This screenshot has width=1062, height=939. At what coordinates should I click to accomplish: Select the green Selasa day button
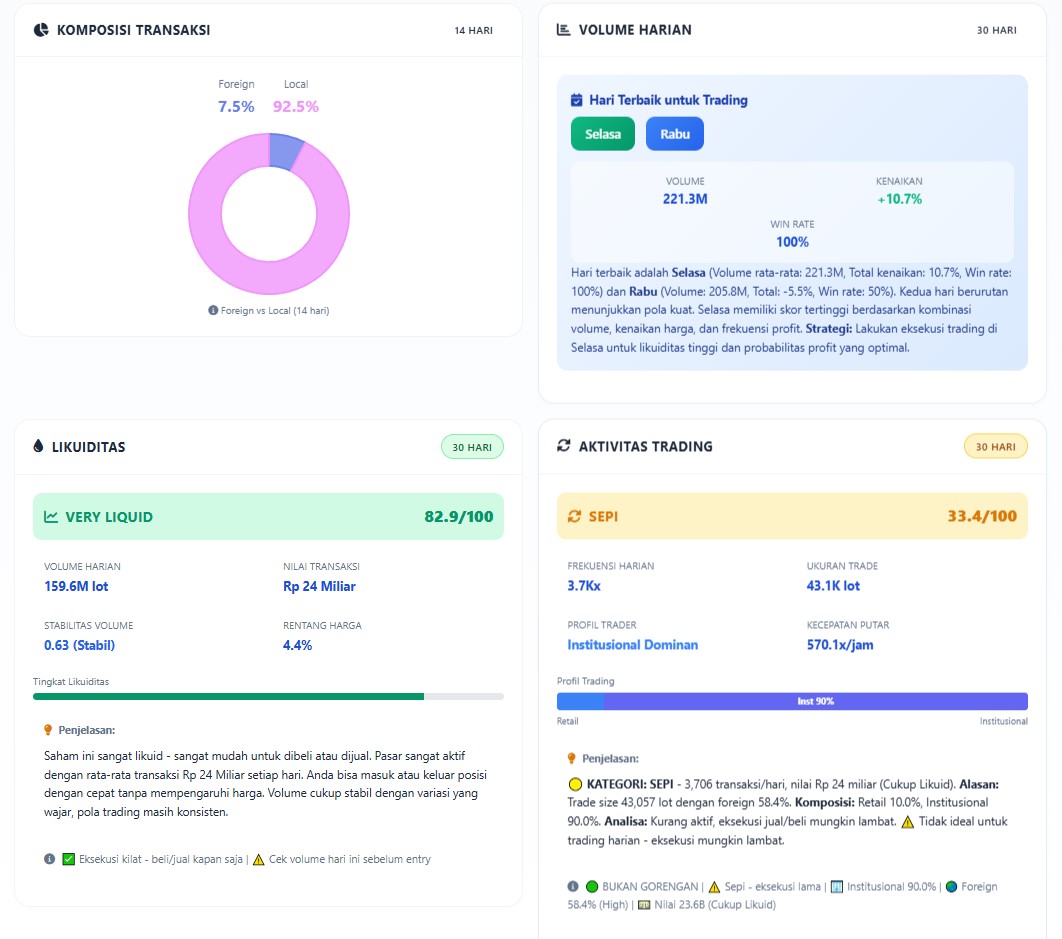[x=602, y=134]
